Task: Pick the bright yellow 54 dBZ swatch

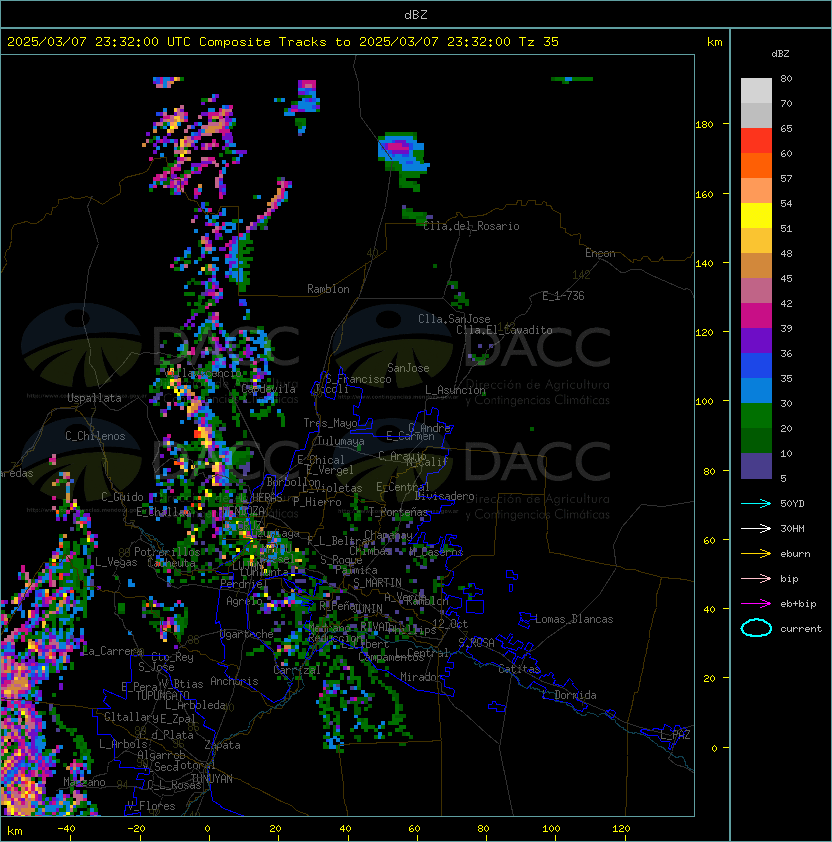Action: coord(756,216)
